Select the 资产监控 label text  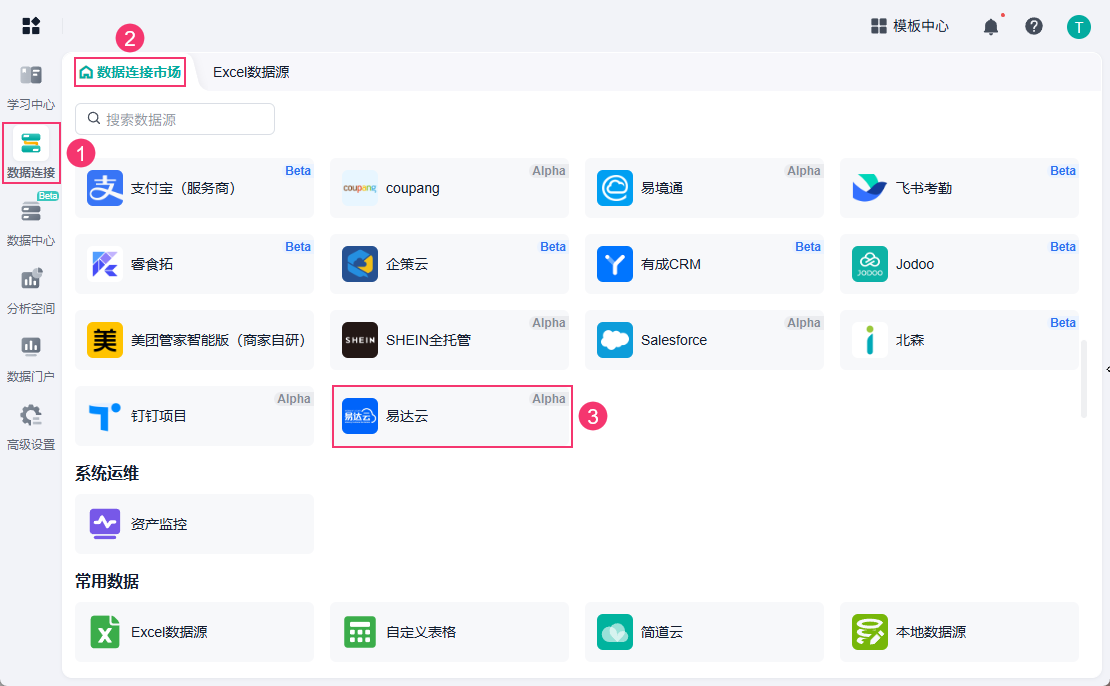point(159,524)
